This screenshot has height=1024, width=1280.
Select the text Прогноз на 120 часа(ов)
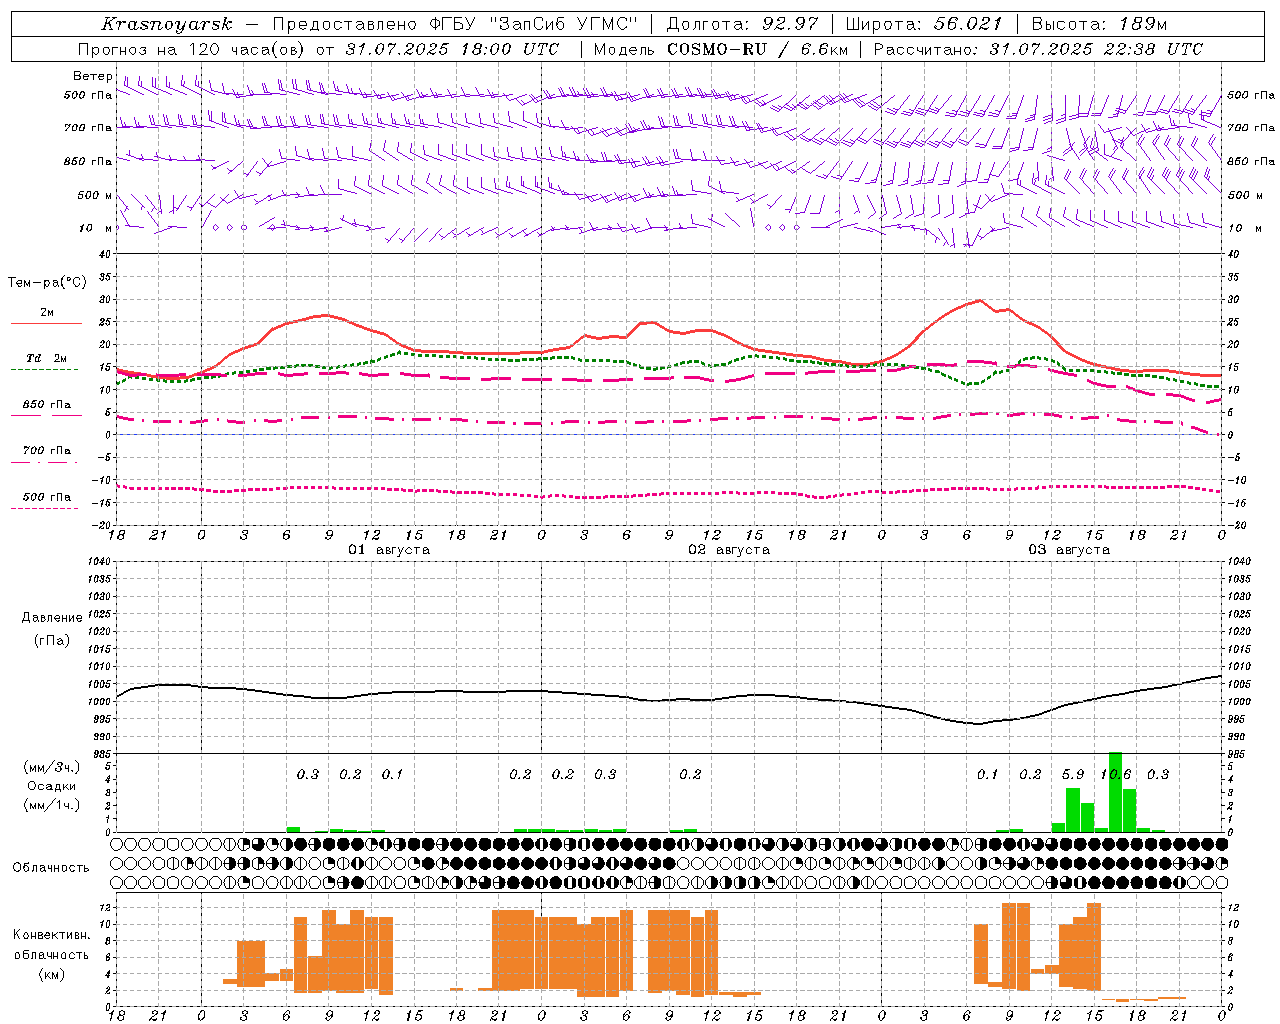tap(190, 49)
